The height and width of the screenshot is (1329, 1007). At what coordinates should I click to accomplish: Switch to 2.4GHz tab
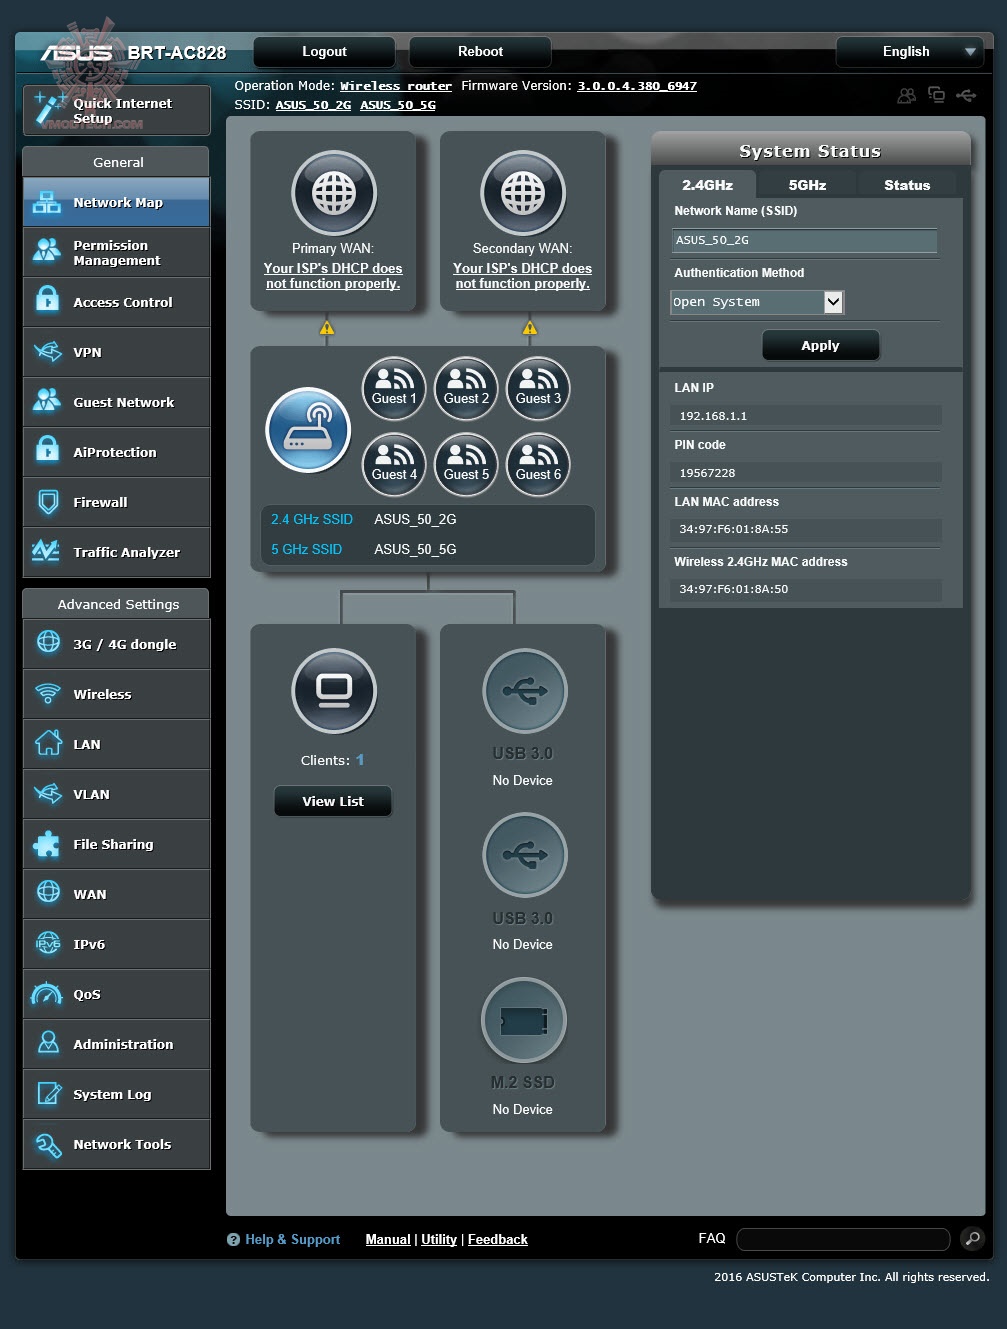click(x=707, y=184)
